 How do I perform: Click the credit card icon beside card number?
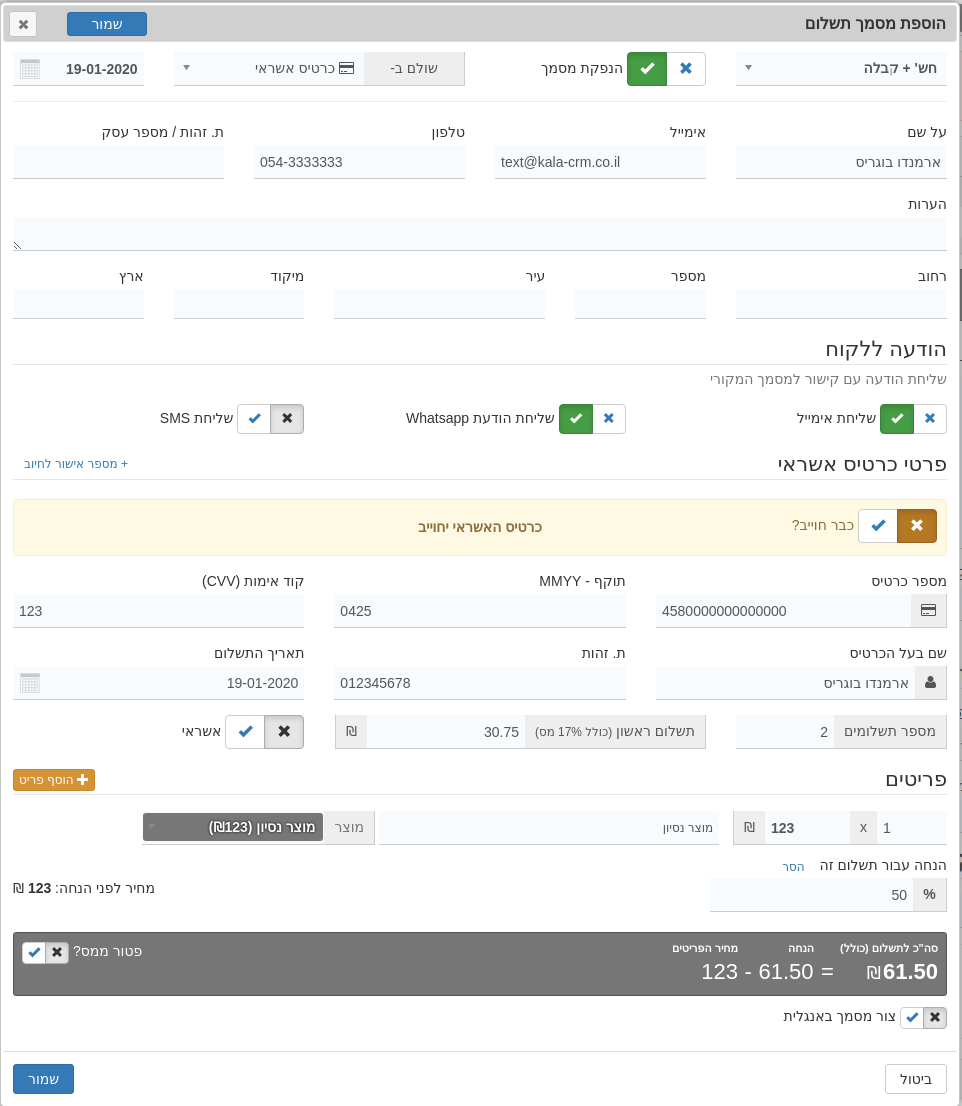928,611
